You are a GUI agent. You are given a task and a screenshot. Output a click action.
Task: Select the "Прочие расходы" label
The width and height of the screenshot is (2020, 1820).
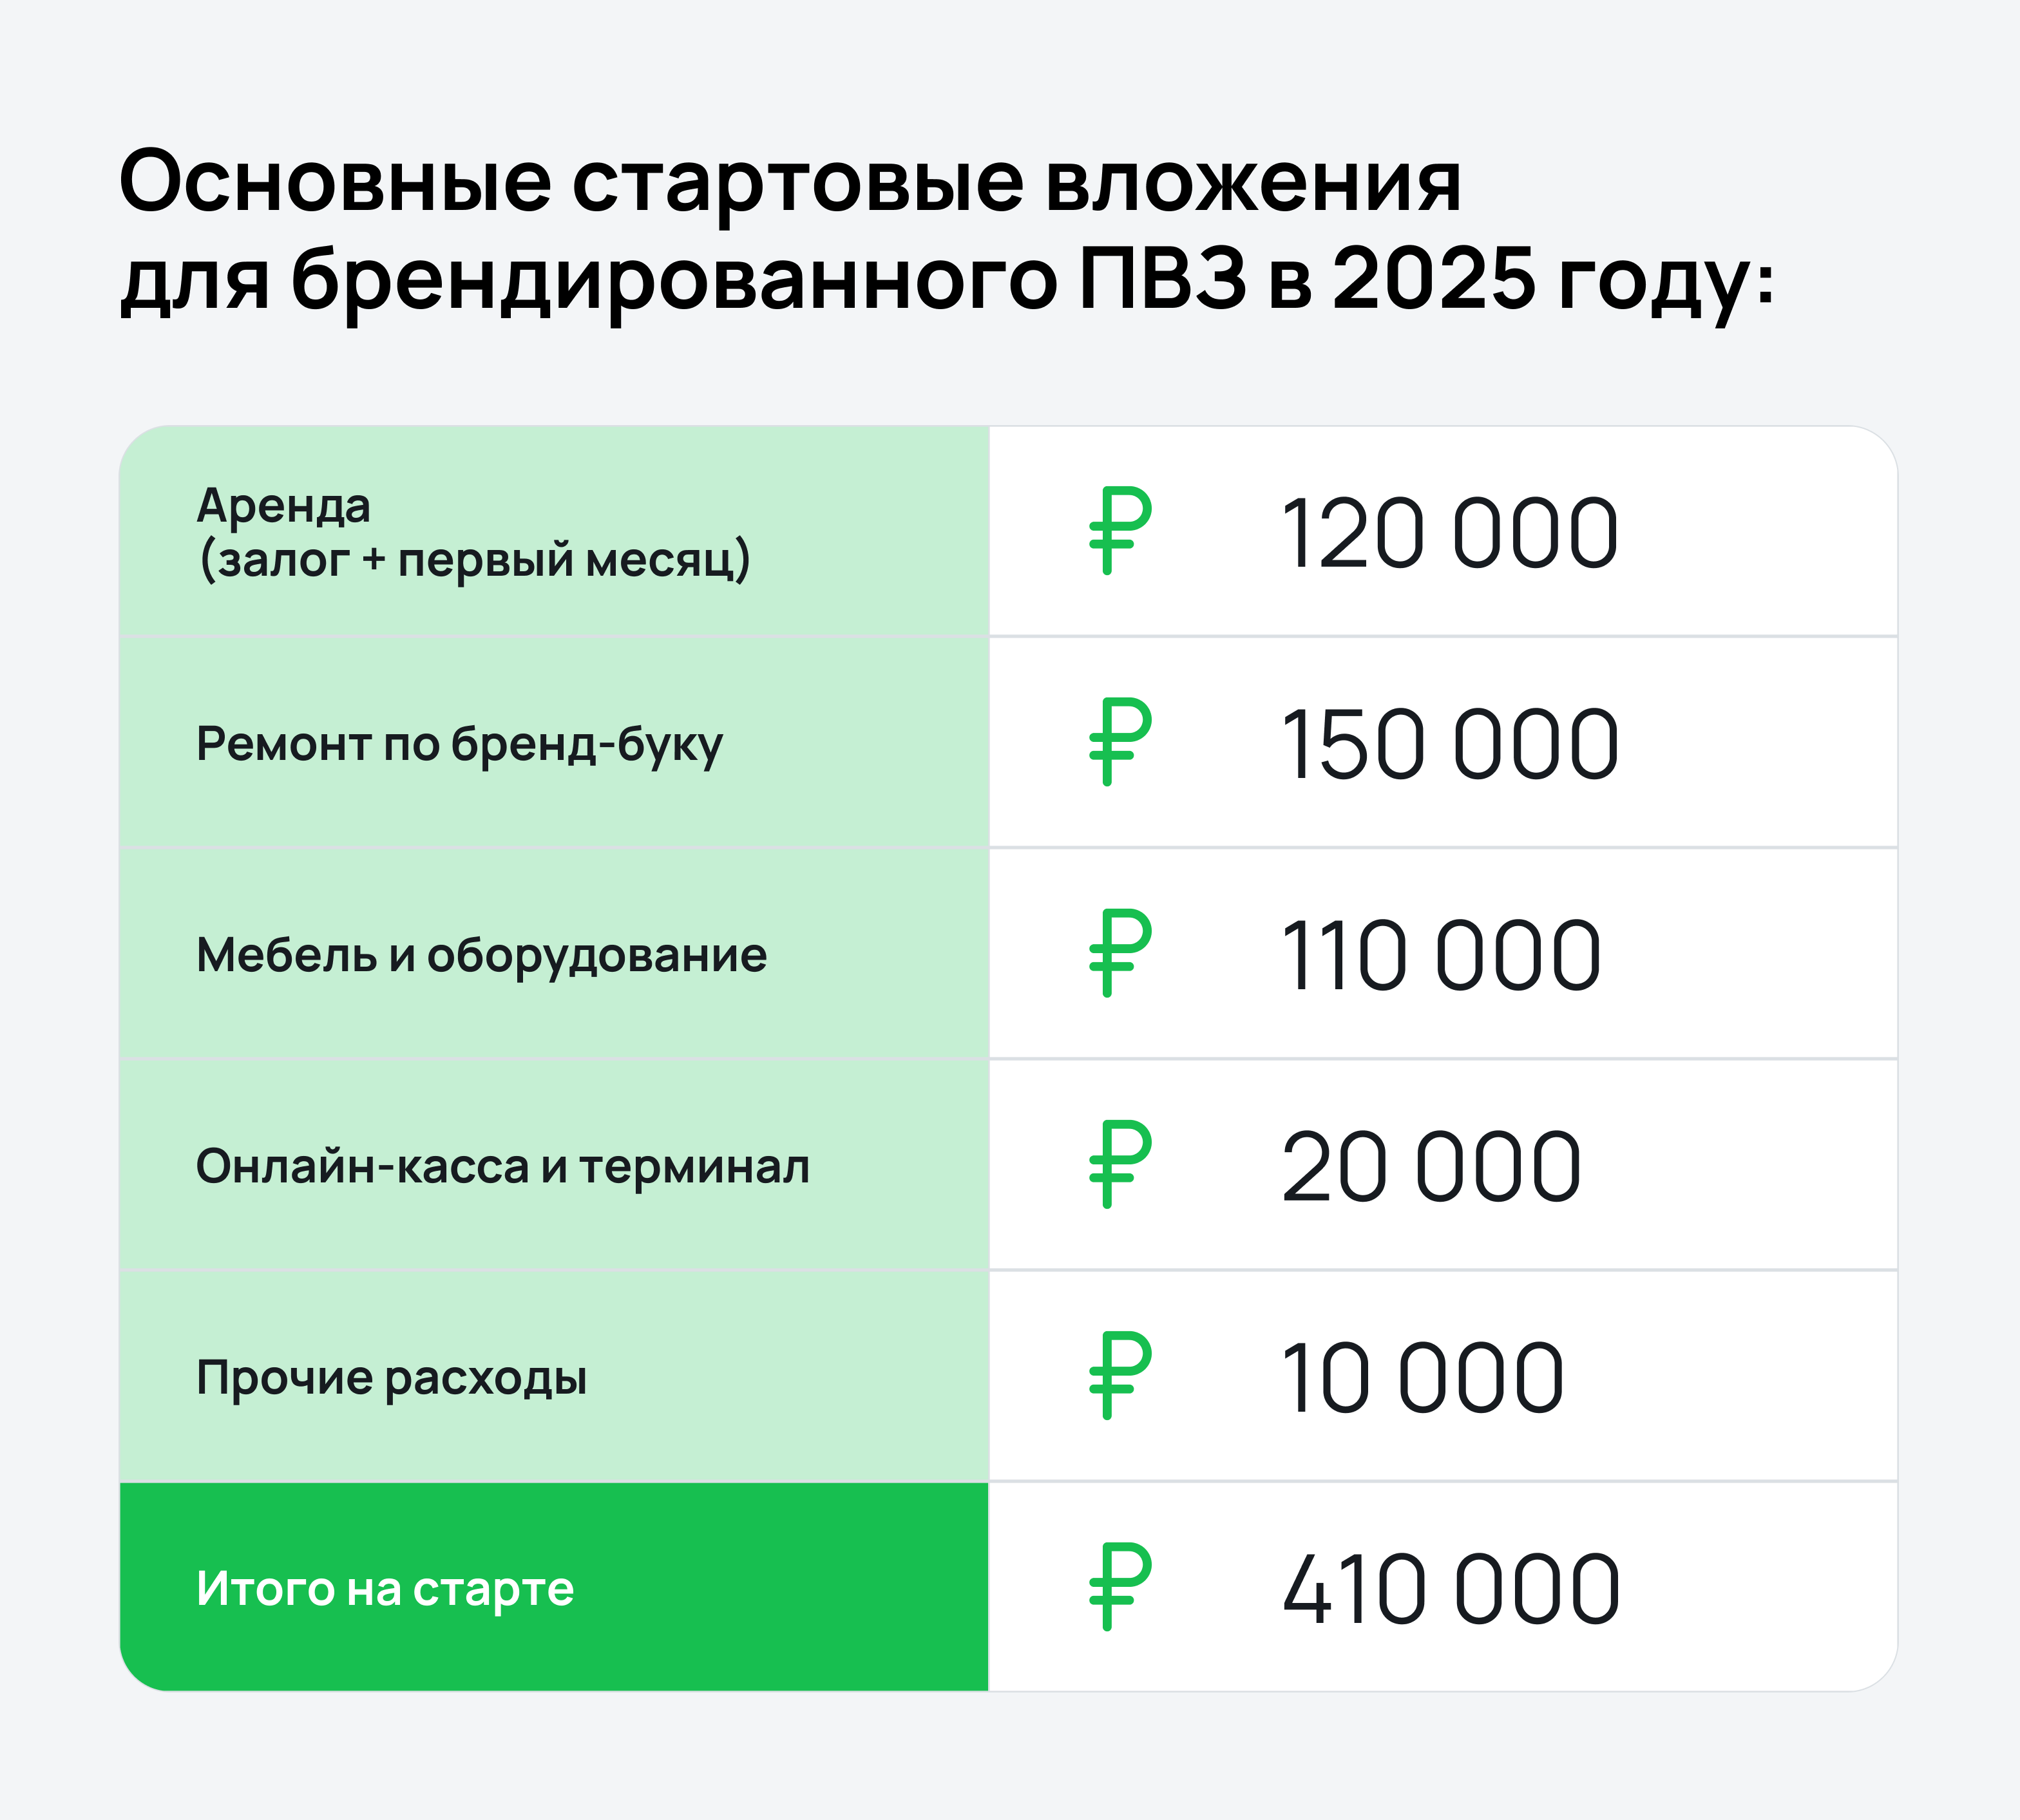pyautogui.click(x=391, y=1378)
